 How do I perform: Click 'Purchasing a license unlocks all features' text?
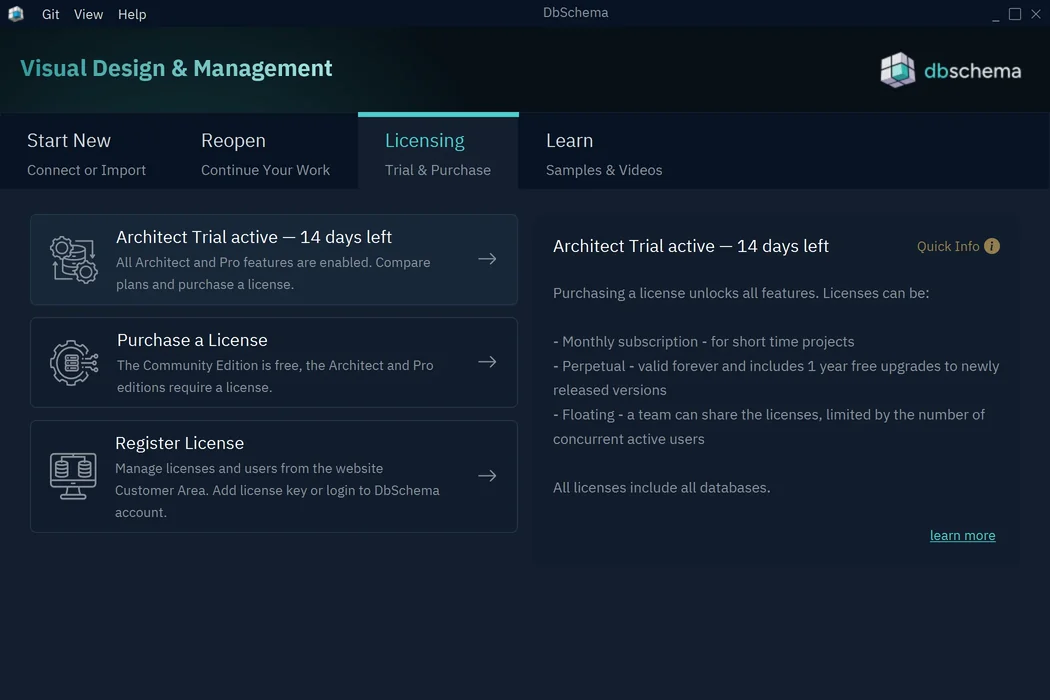(x=741, y=293)
